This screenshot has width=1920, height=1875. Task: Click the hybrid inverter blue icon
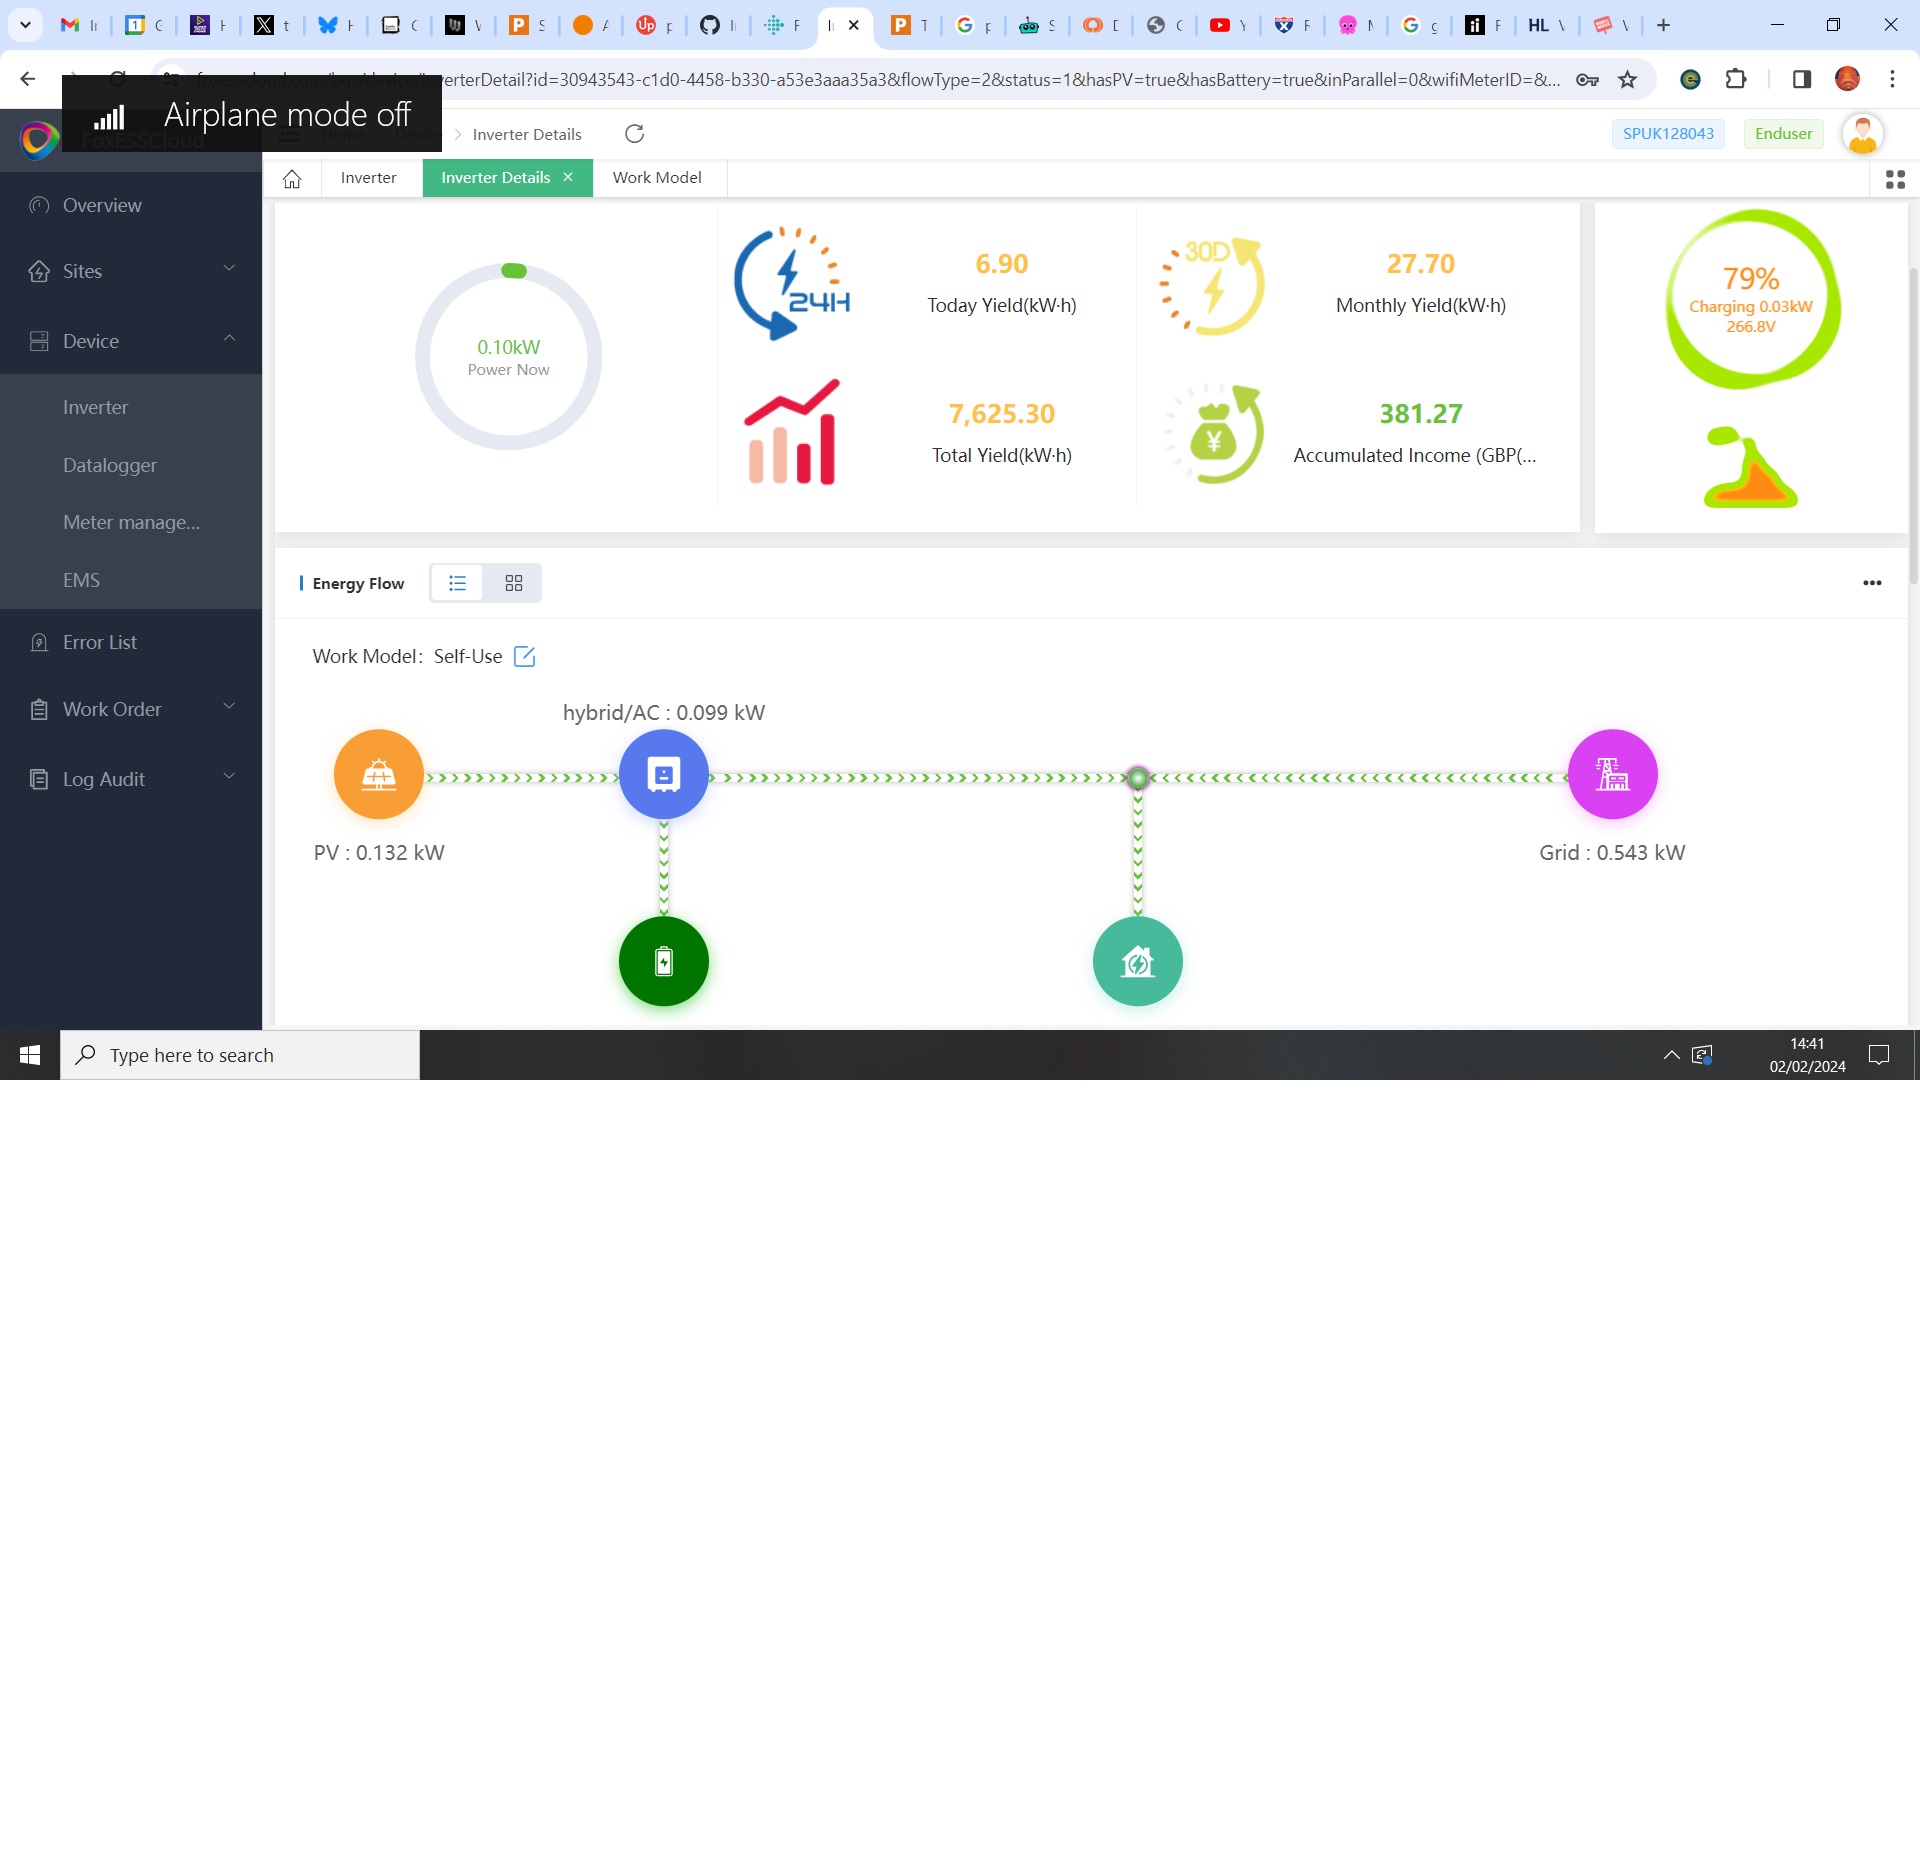[x=663, y=775]
